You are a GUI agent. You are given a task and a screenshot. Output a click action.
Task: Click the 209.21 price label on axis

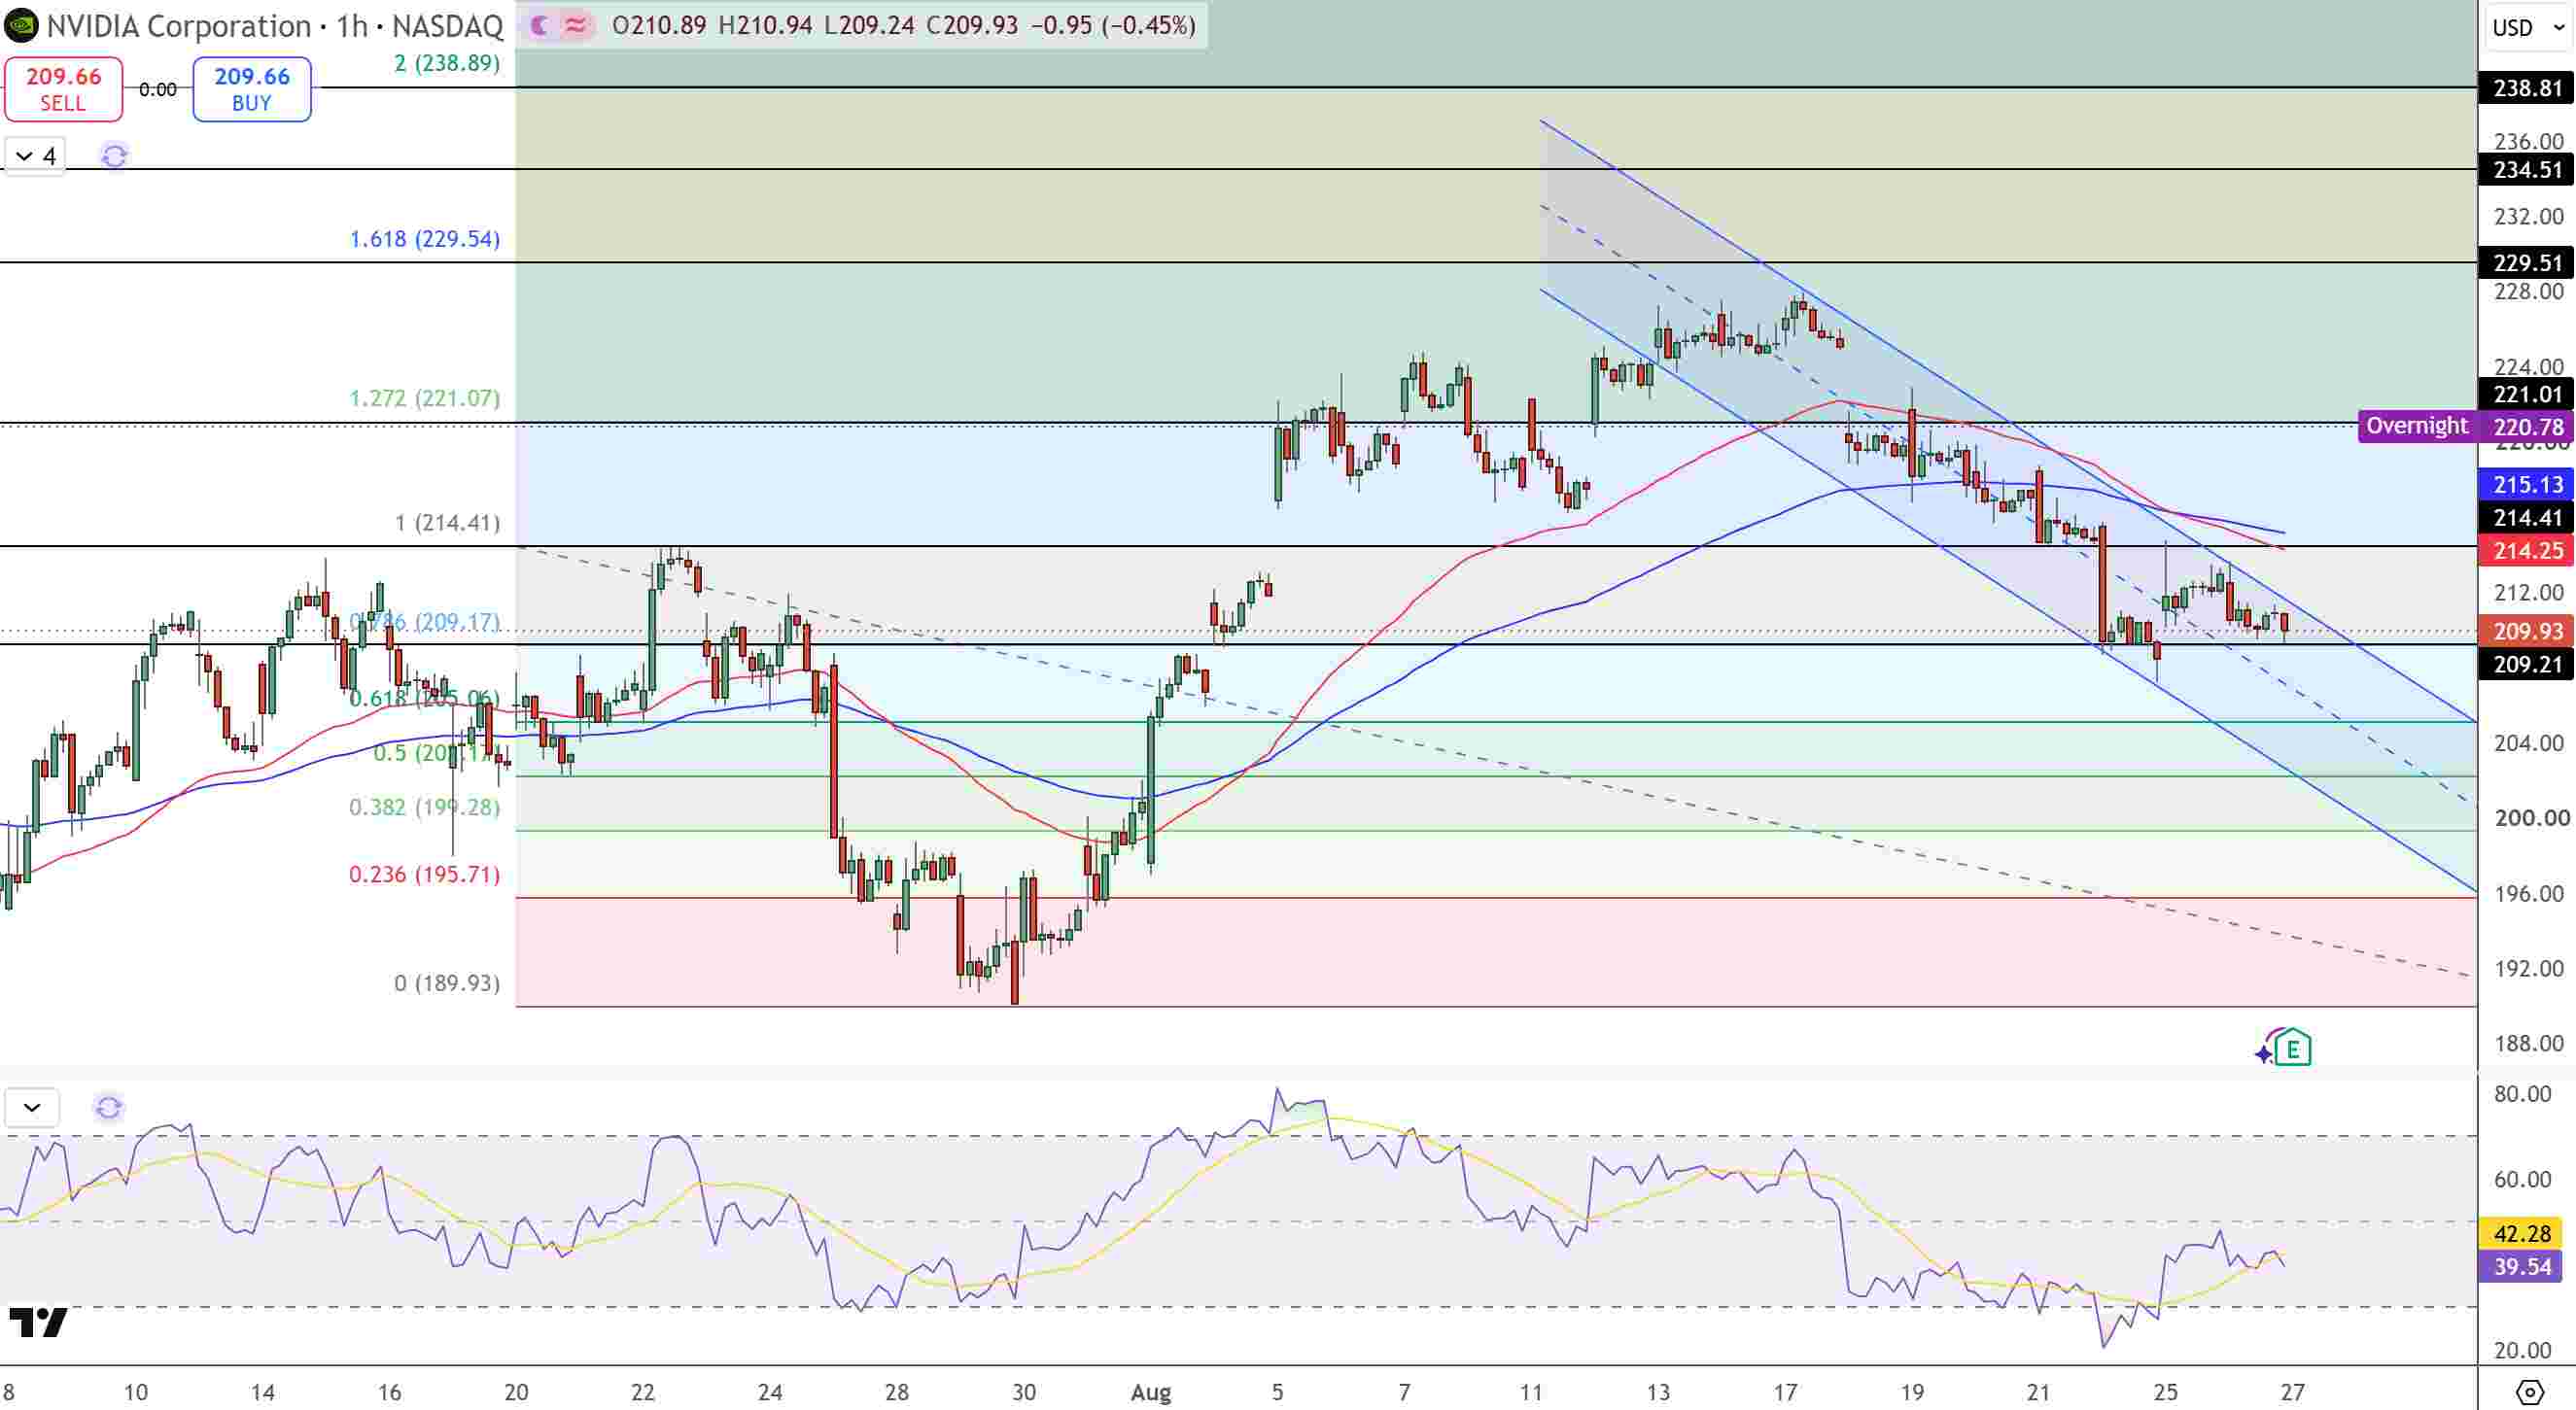click(x=2526, y=664)
